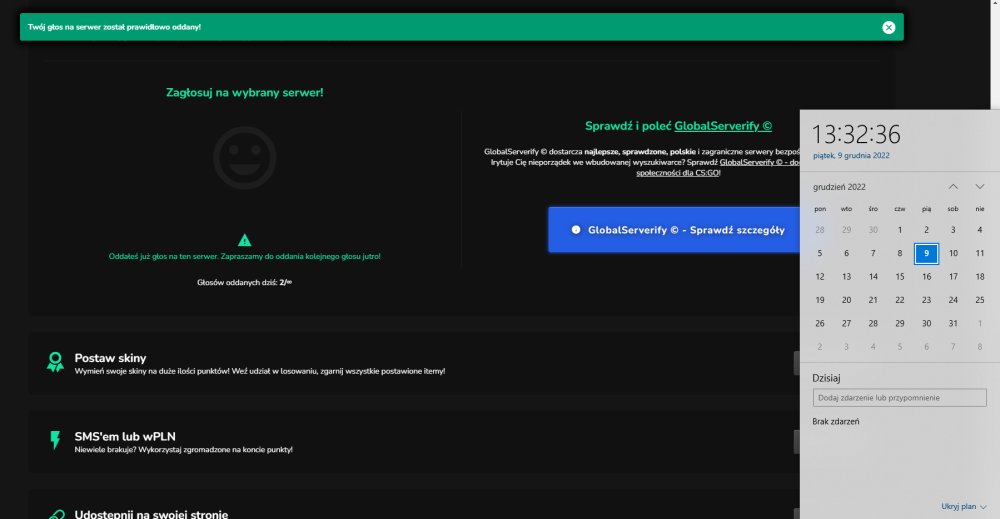This screenshot has width=1000, height=519.
Task: Select December 19 in calendar
Action: click(820, 300)
